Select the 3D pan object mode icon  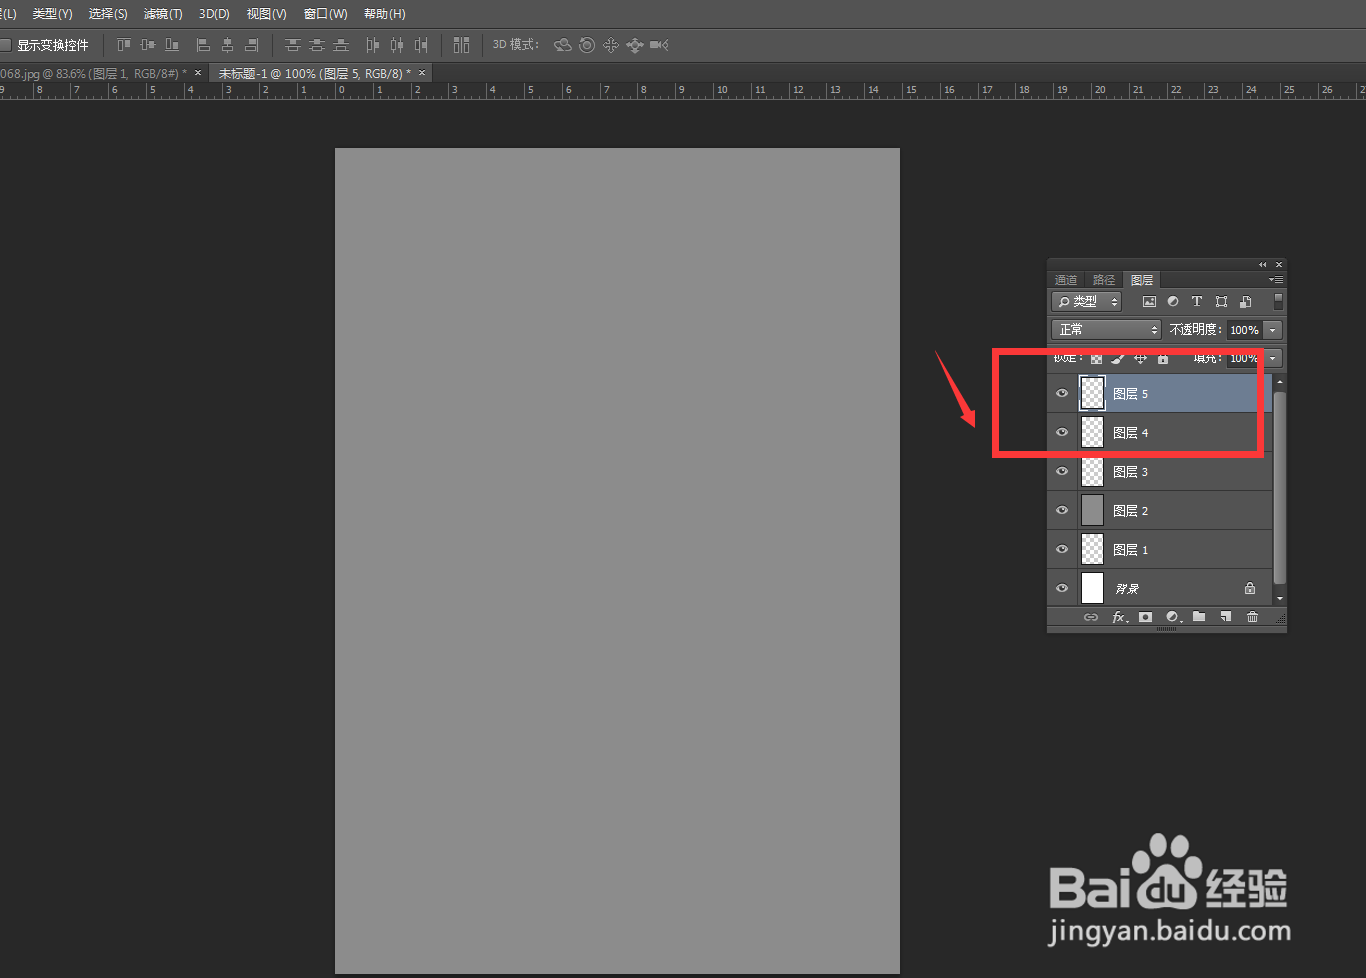(x=611, y=45)
